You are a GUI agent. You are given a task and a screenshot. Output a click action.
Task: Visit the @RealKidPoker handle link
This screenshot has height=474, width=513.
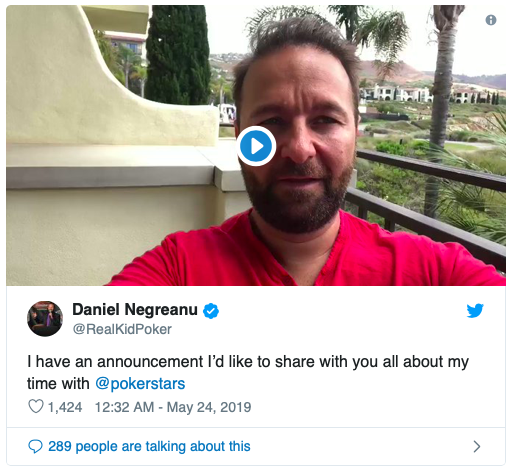(x=122, y=329)
